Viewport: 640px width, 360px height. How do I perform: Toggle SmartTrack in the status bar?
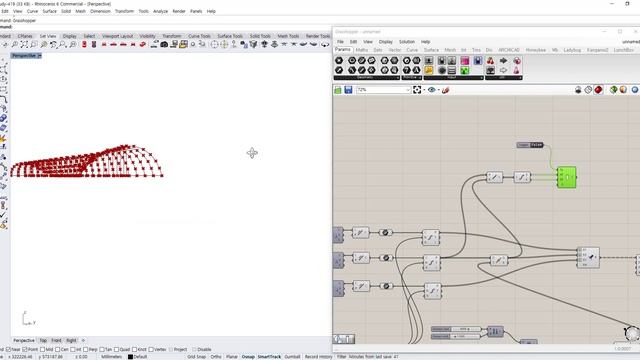(269, 357)
